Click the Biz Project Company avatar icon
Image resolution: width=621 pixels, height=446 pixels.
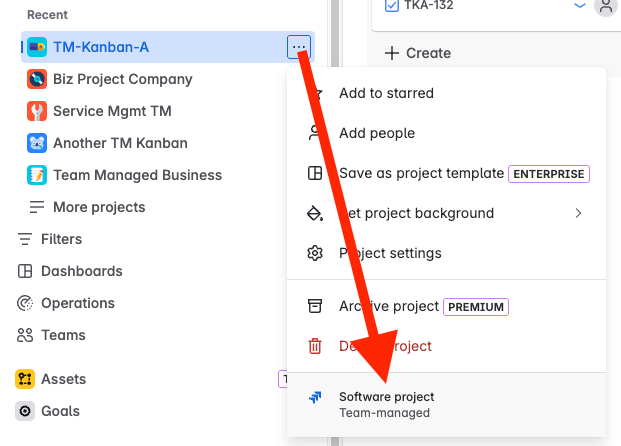pyautogui.click(x=37, y=79)
